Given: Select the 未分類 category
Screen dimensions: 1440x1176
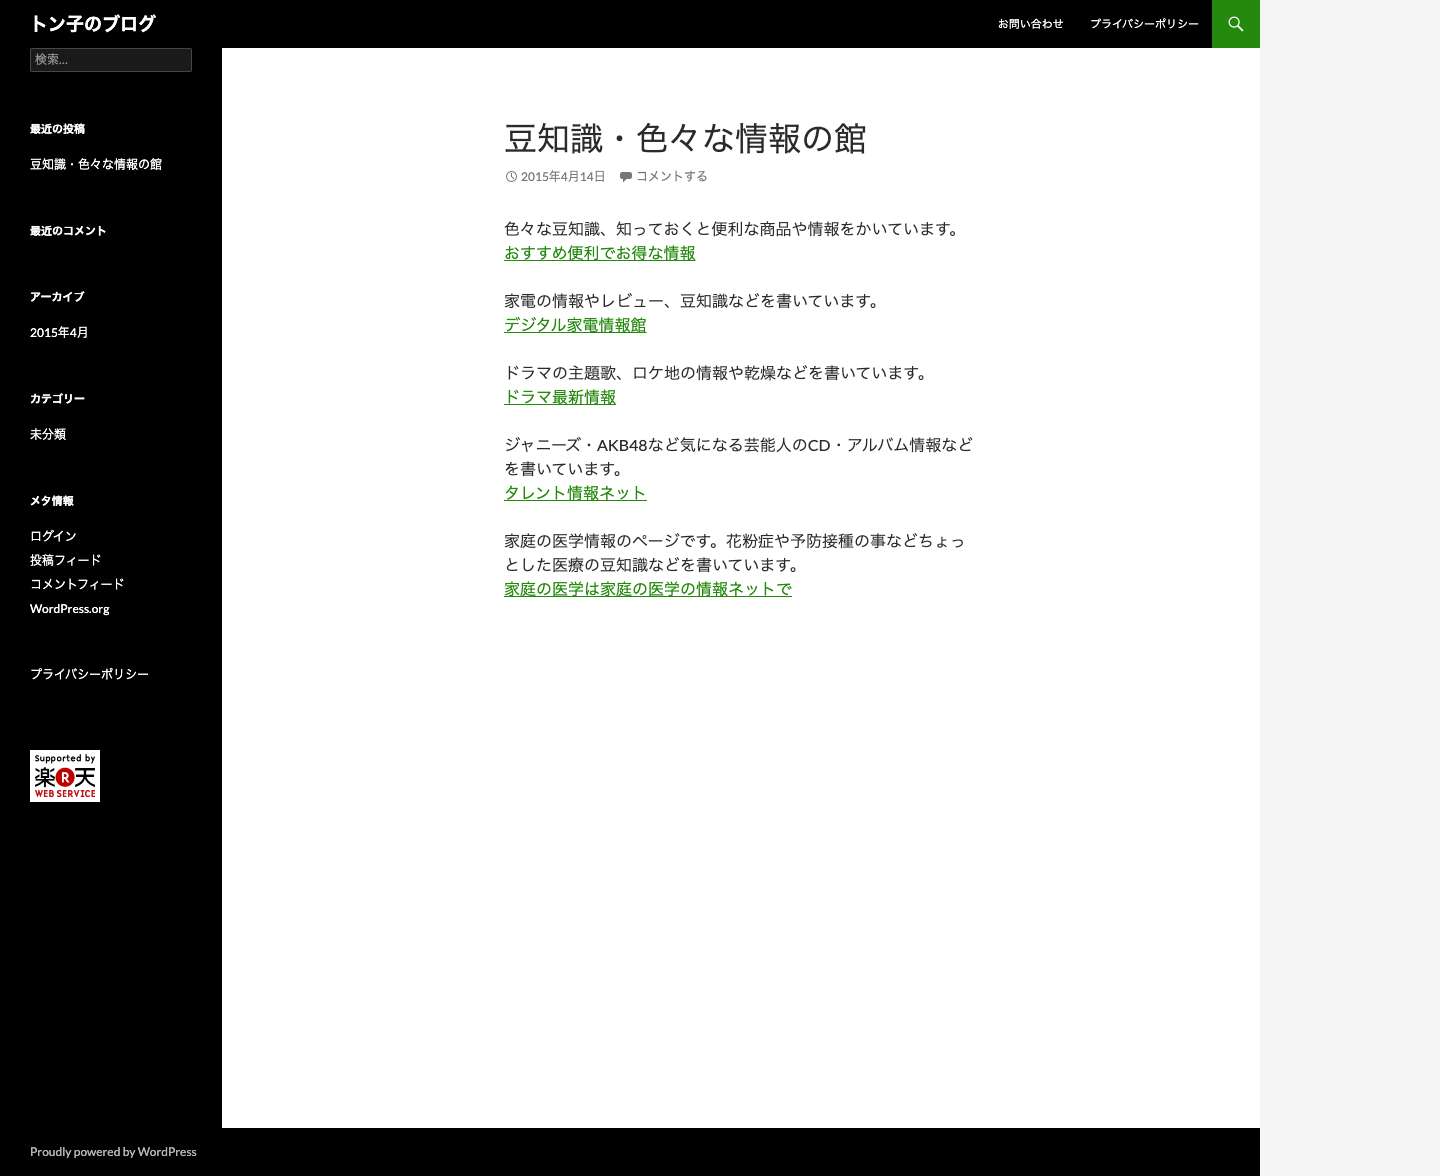Looking at the screenshot, I should point(48,433).
